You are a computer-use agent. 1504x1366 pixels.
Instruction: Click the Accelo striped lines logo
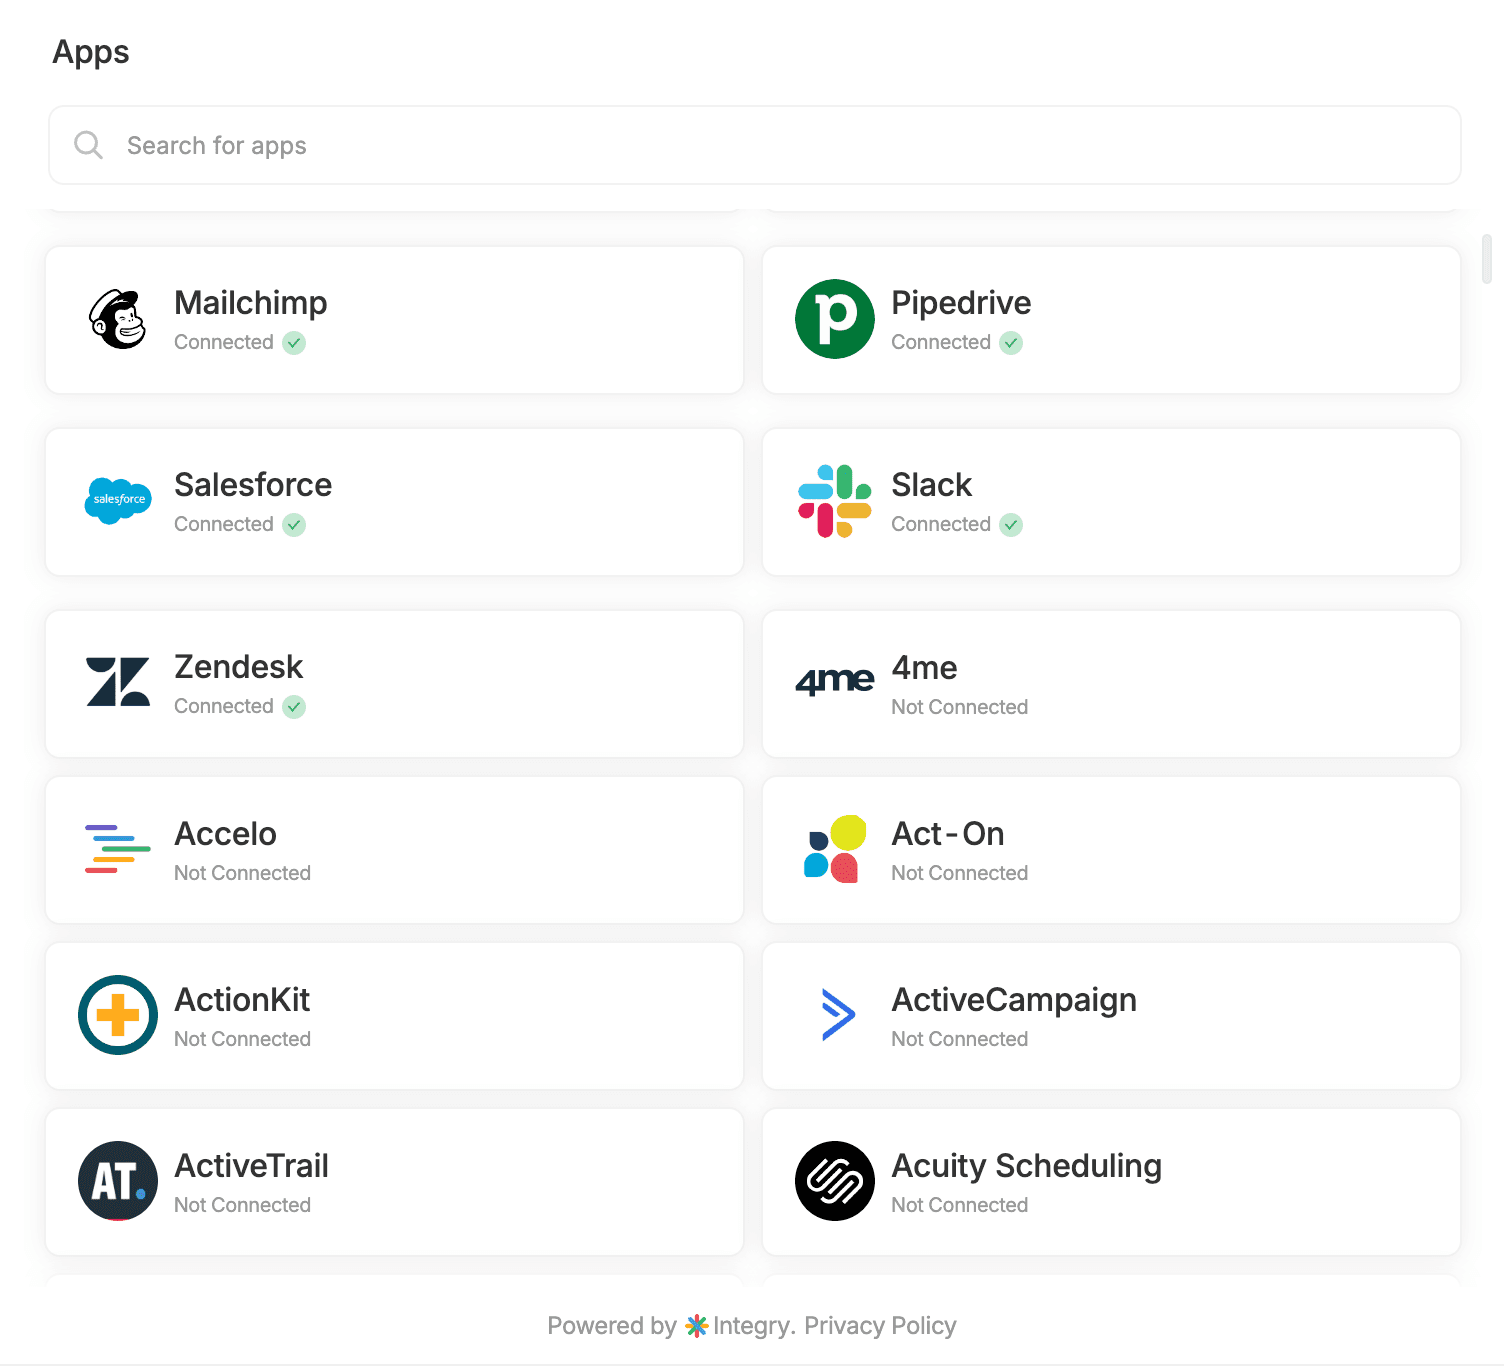[118, 849]
